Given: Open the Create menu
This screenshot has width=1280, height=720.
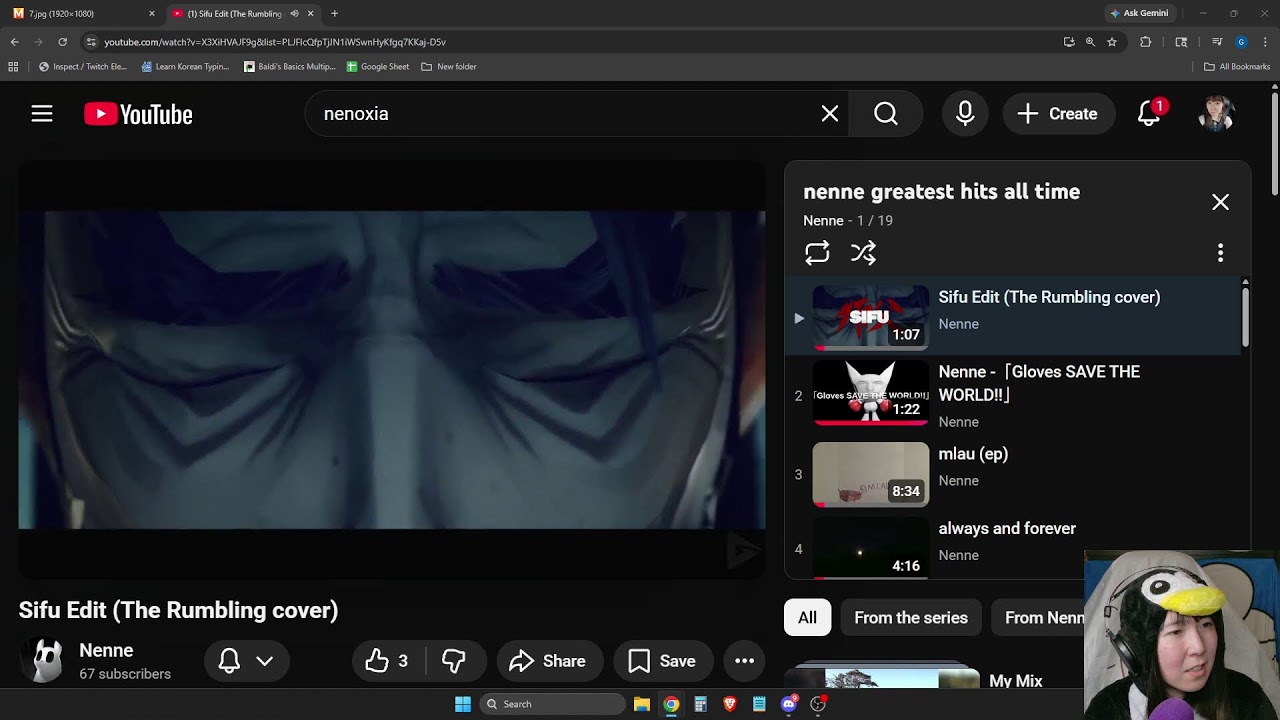Looking at the screenshot, I should [x=1058, y=114].
